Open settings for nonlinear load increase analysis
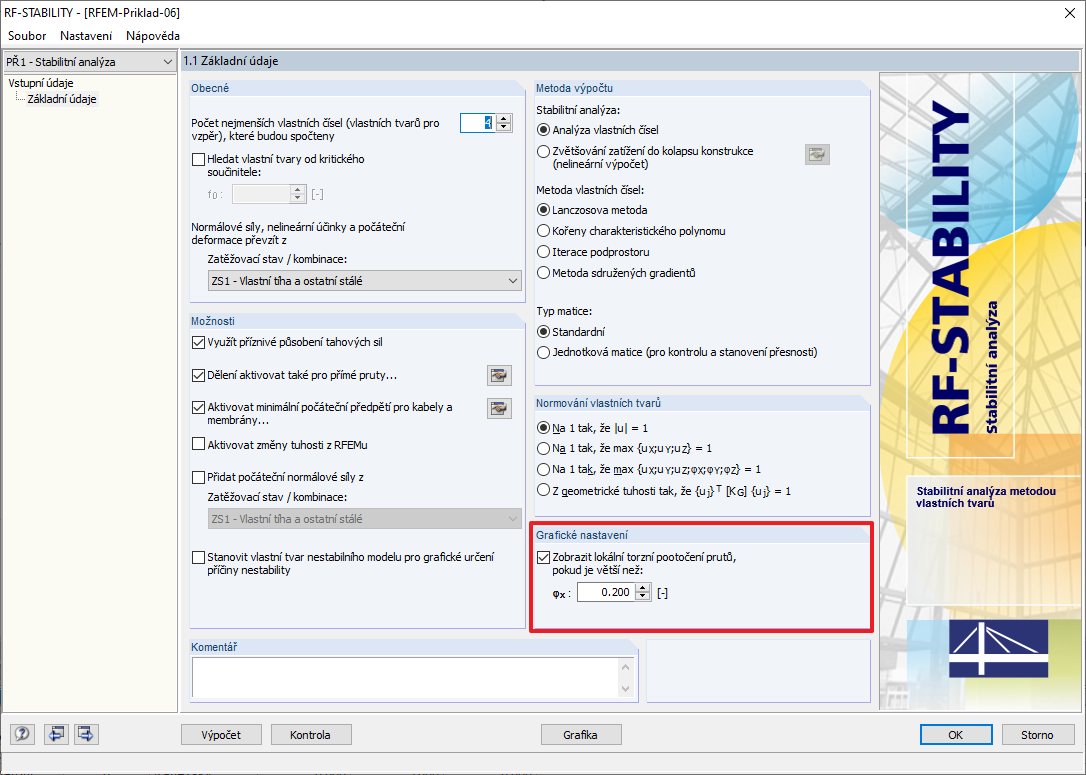This screenshot has width=1086, height=775. click(817, 154)
